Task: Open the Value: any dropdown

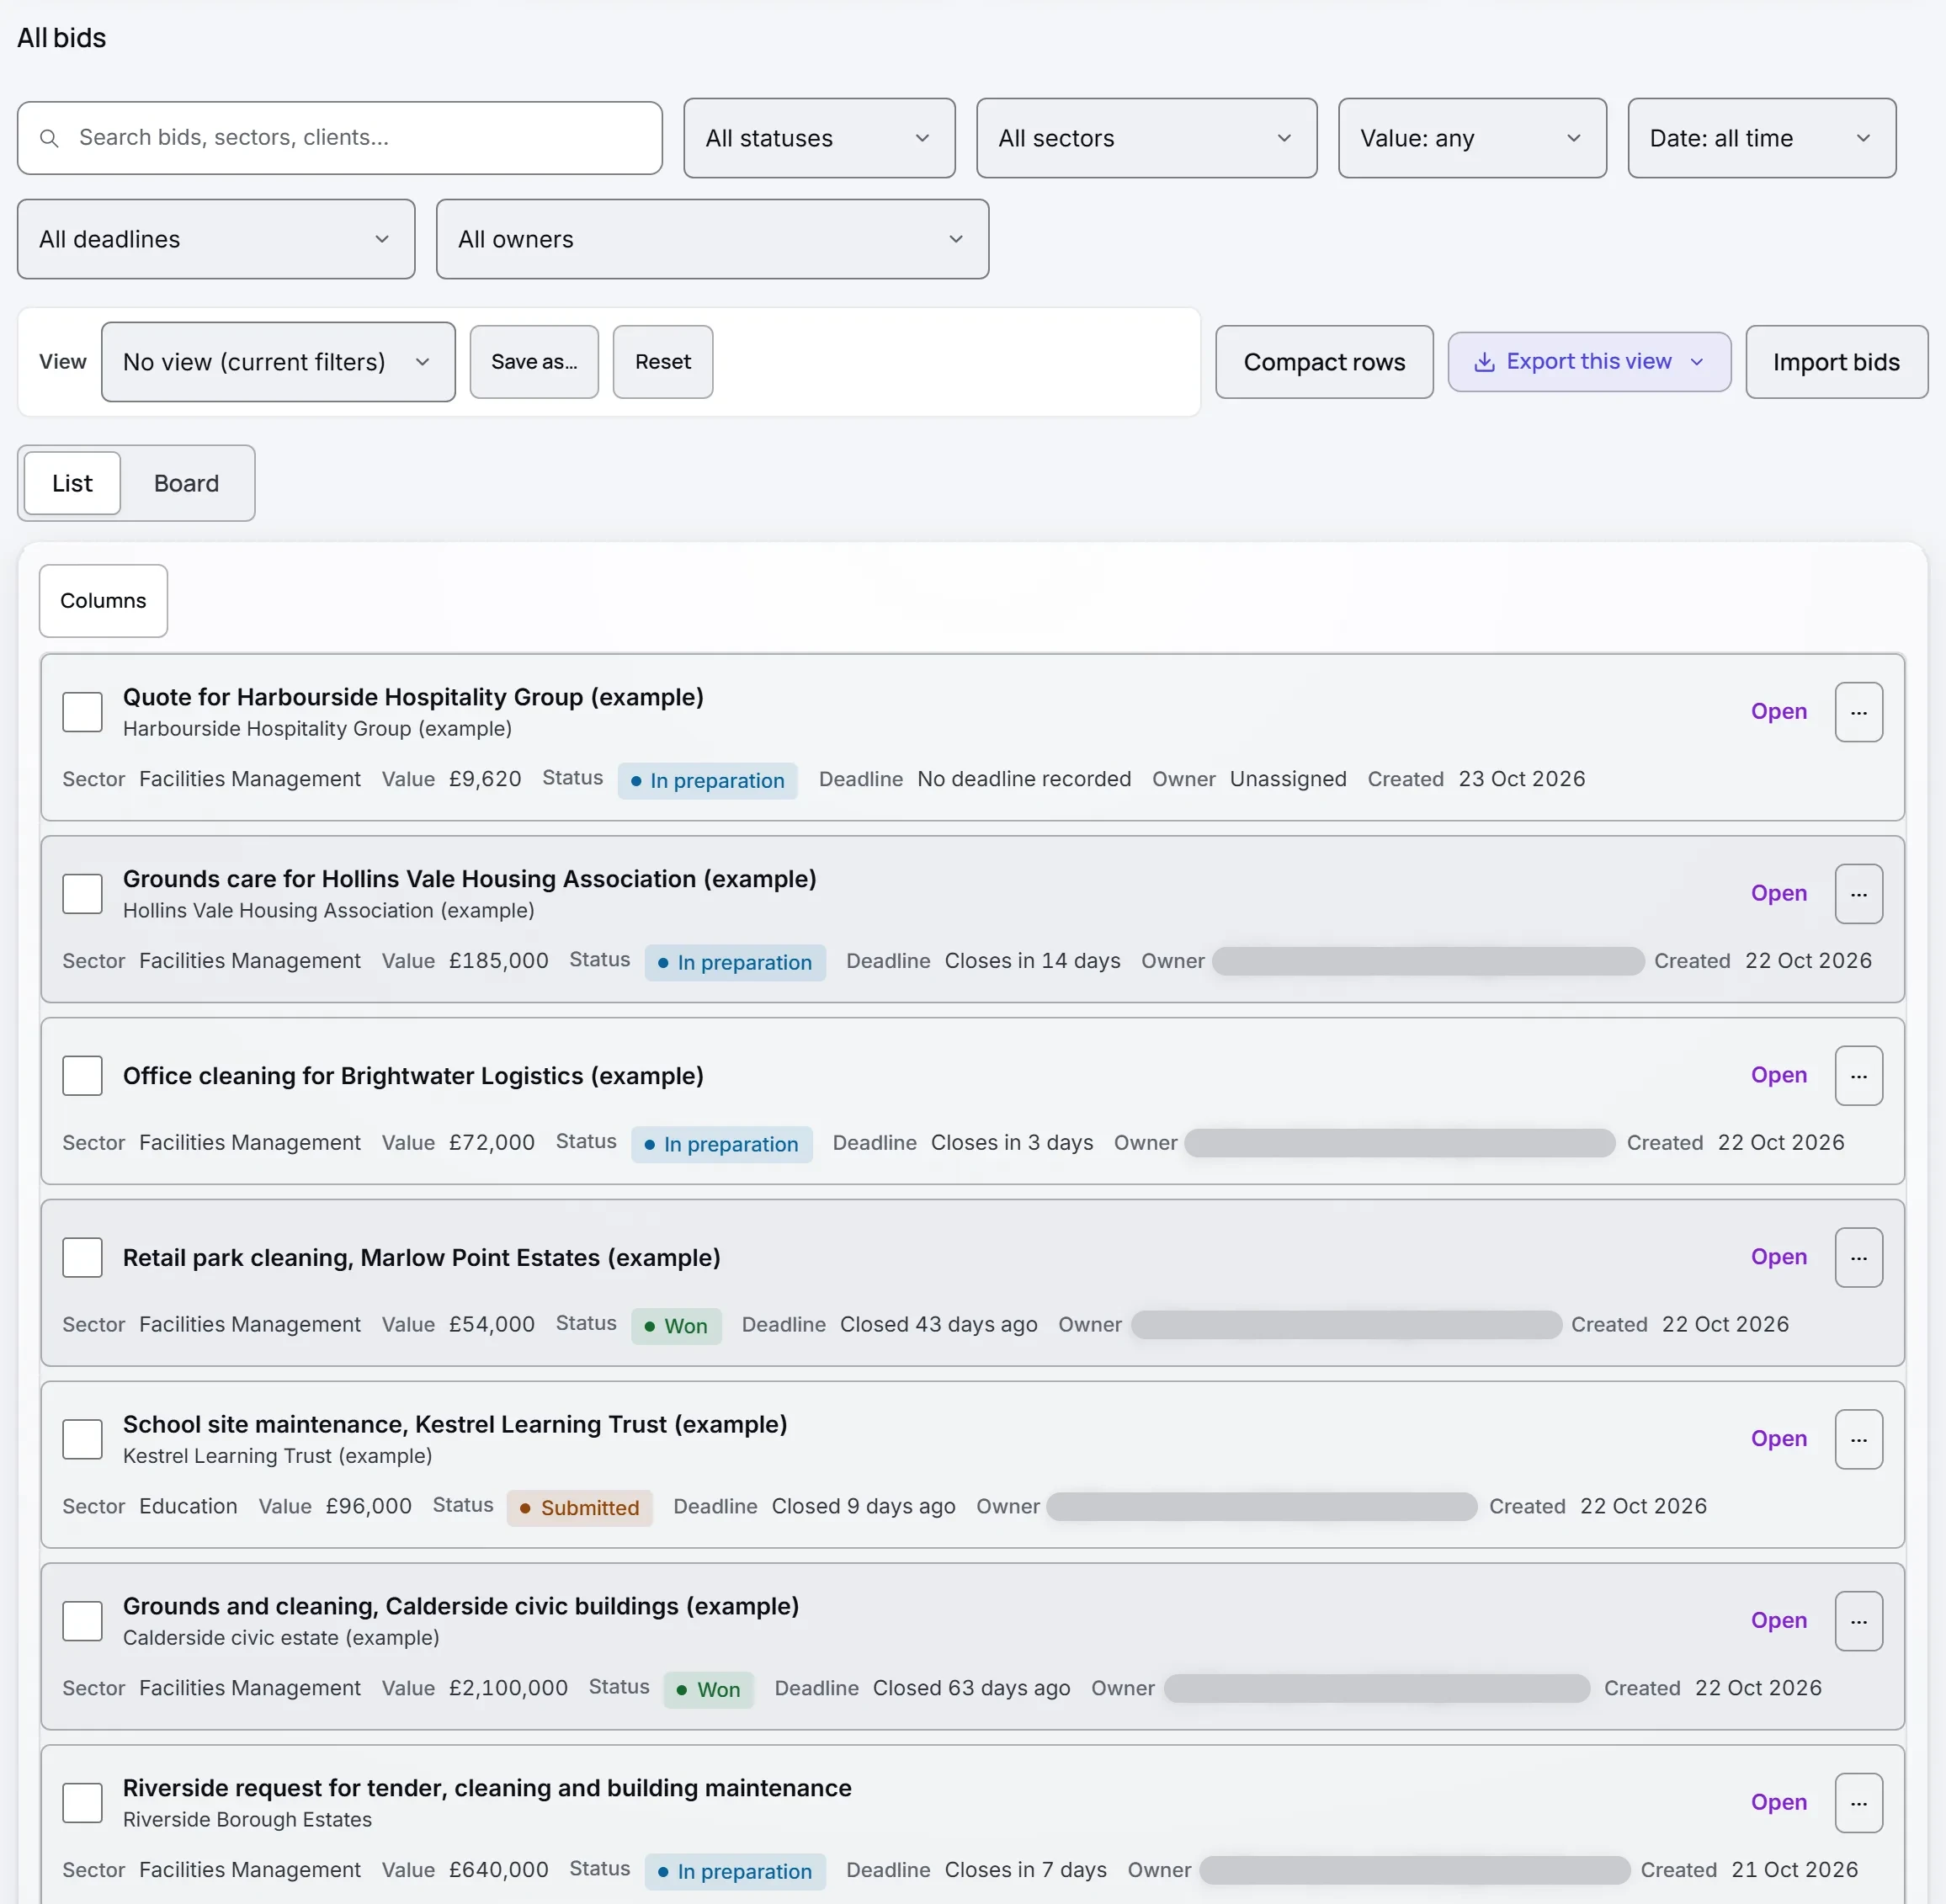Action: coord(1472,138)
